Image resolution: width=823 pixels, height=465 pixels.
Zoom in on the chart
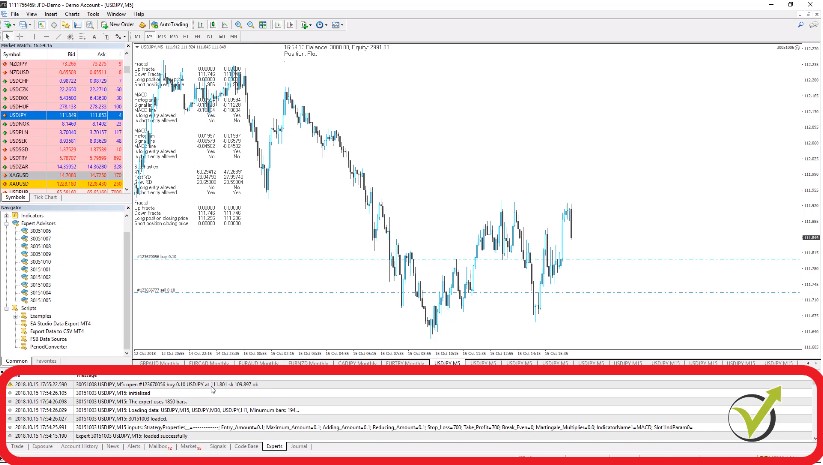click(x=238, y=25)
